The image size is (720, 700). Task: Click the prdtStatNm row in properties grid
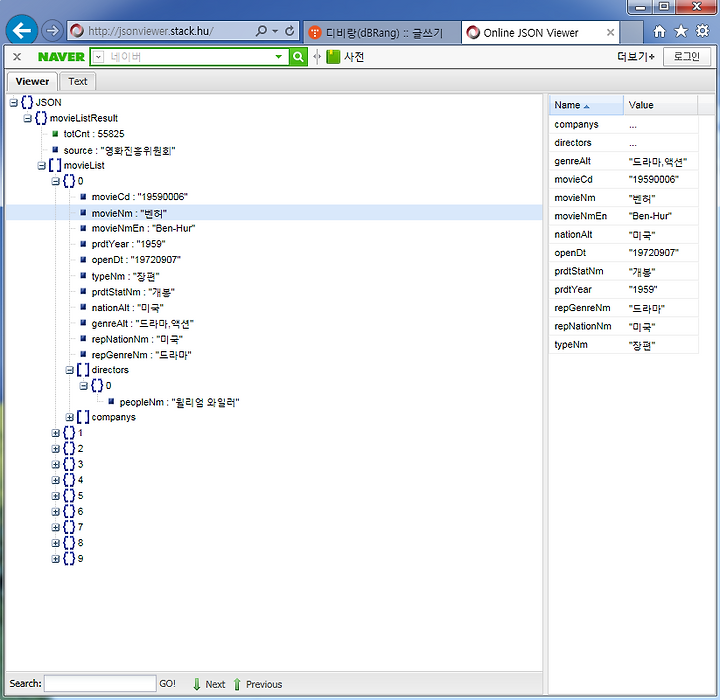pos(624,271)
